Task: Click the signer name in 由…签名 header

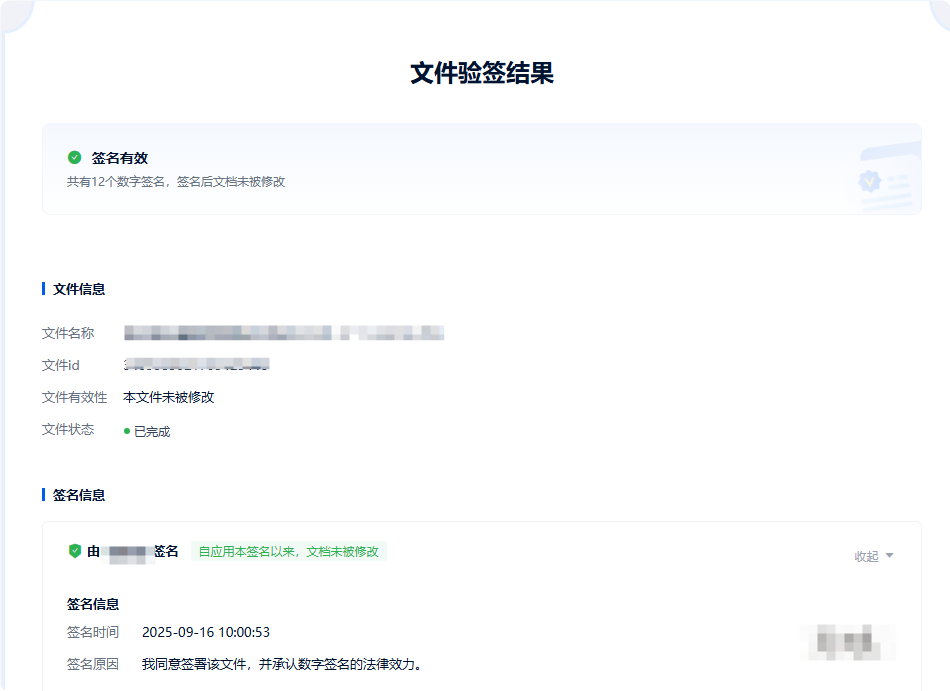Action: (128, 552)
